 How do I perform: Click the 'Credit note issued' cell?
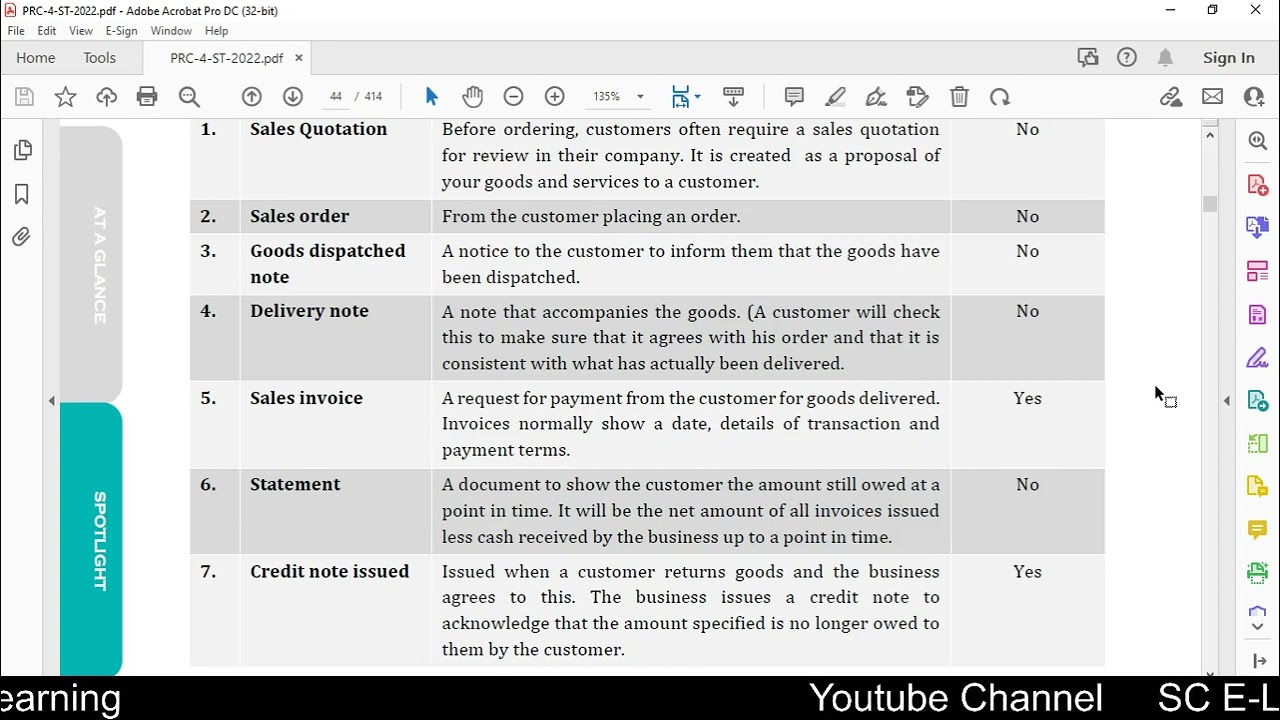click(335, 610)
